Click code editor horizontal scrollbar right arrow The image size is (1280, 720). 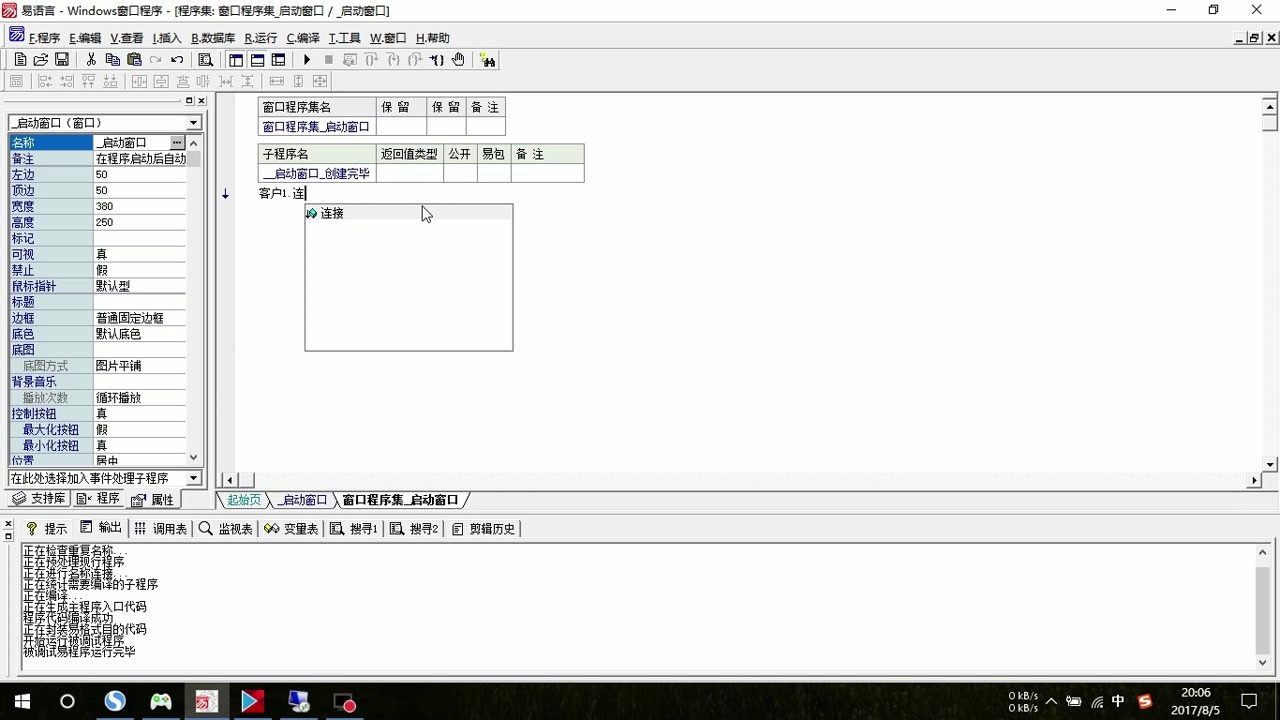point(1254,480)
